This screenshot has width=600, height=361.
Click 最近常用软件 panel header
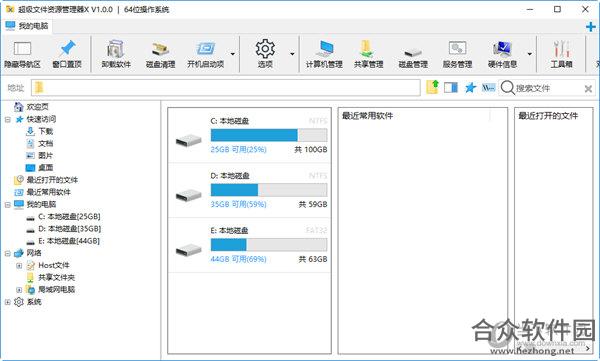367,116
